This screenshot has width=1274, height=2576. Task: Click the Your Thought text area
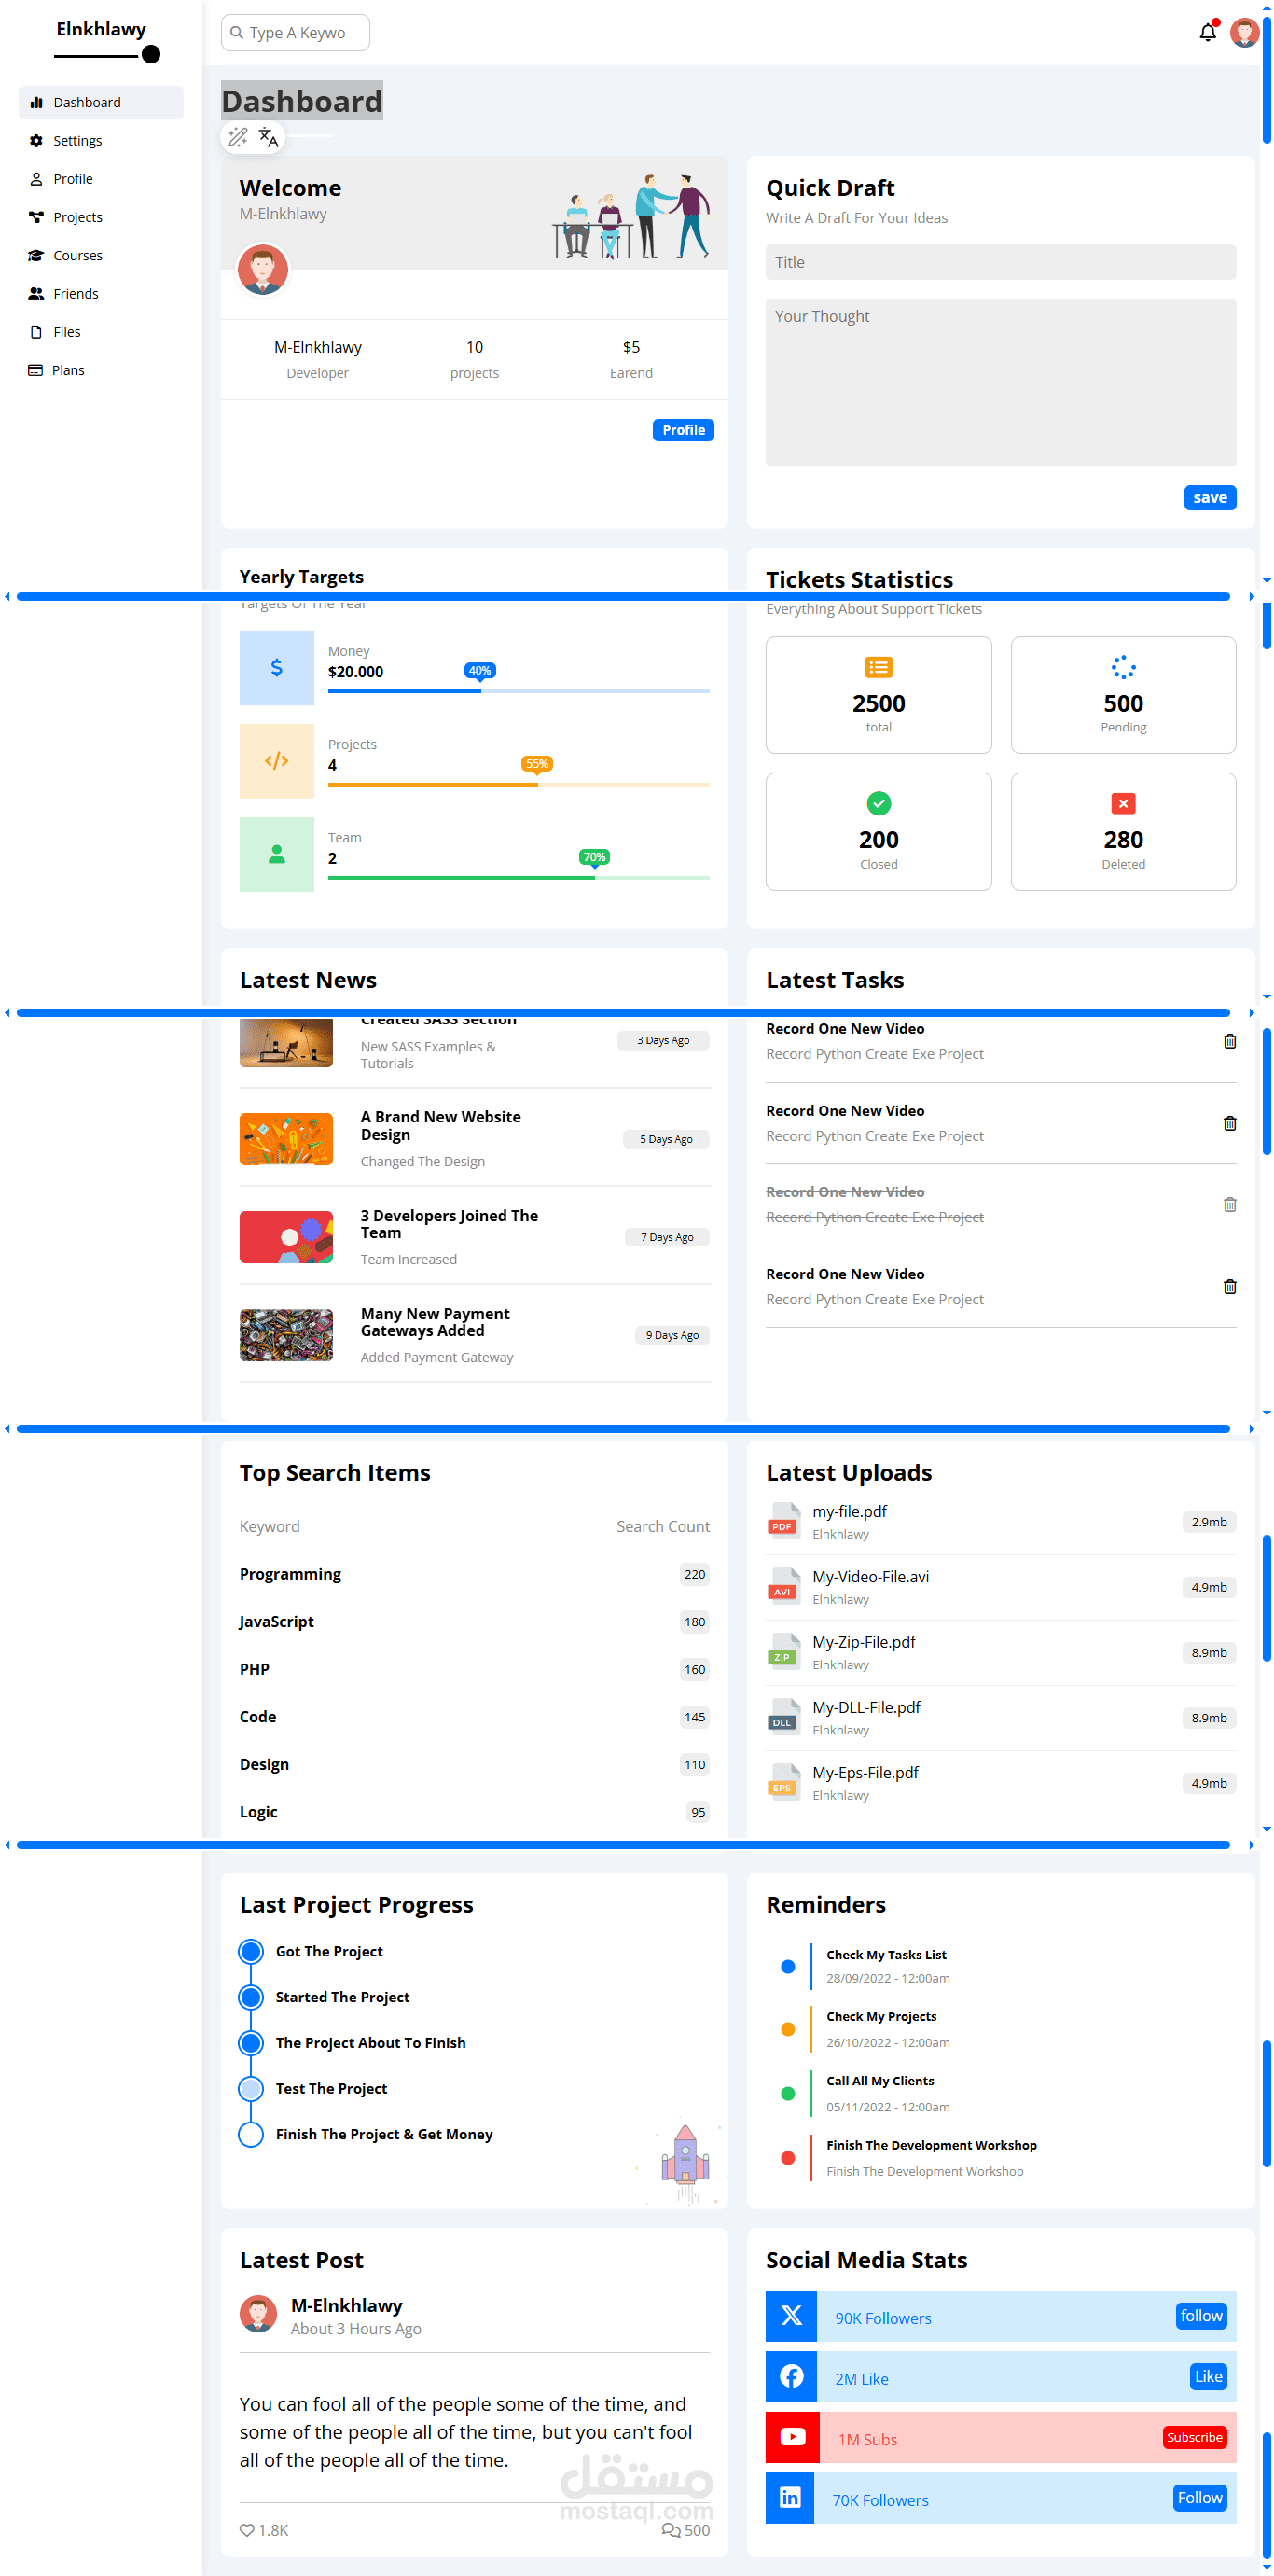pyautogui.click(x=1001, y=382)
